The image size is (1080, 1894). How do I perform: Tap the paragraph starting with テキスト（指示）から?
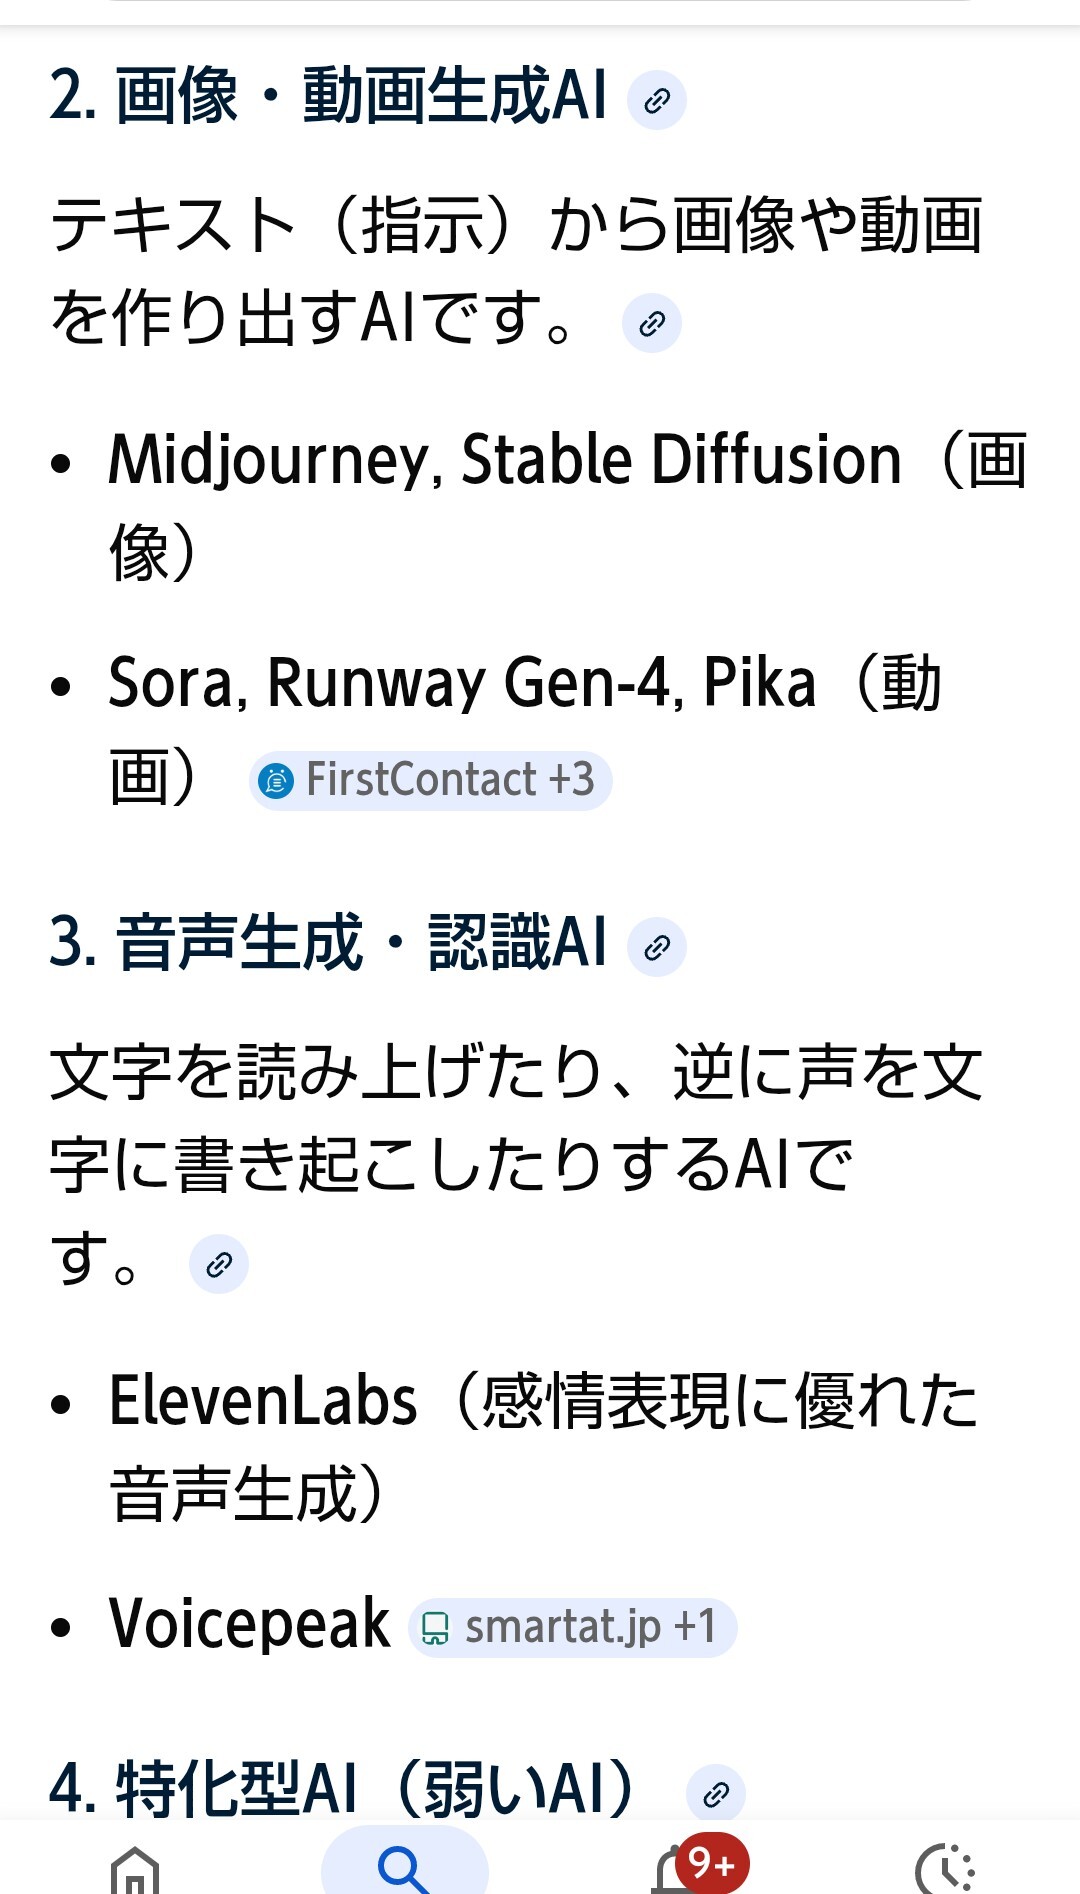tap(515, 226)
